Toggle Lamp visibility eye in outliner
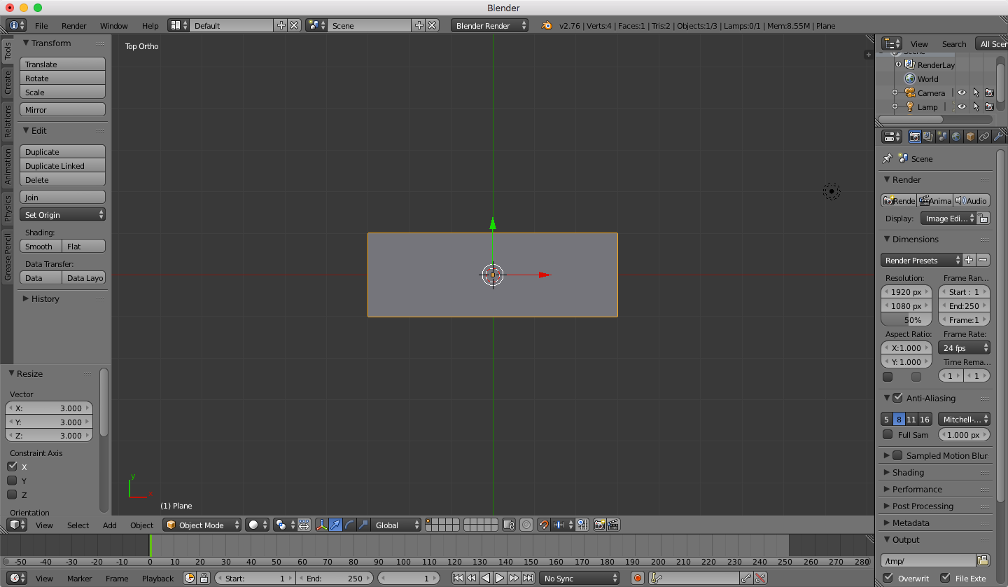Screen dimensions: 1008x587 coord(962,107)
